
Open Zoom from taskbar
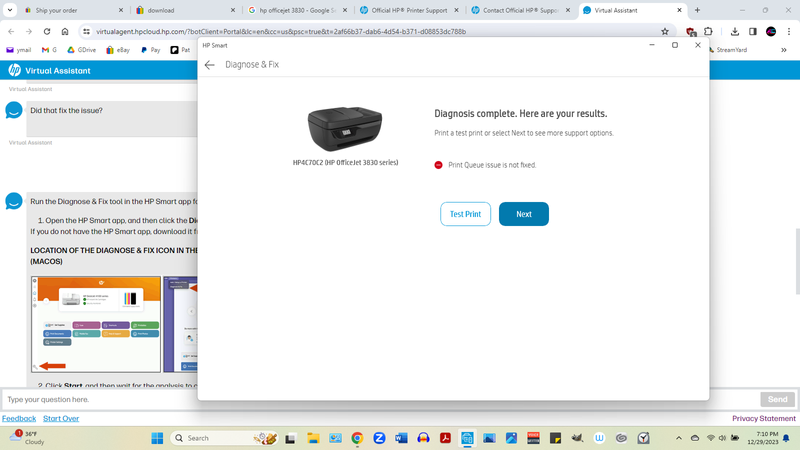click(x=379, y=438)
